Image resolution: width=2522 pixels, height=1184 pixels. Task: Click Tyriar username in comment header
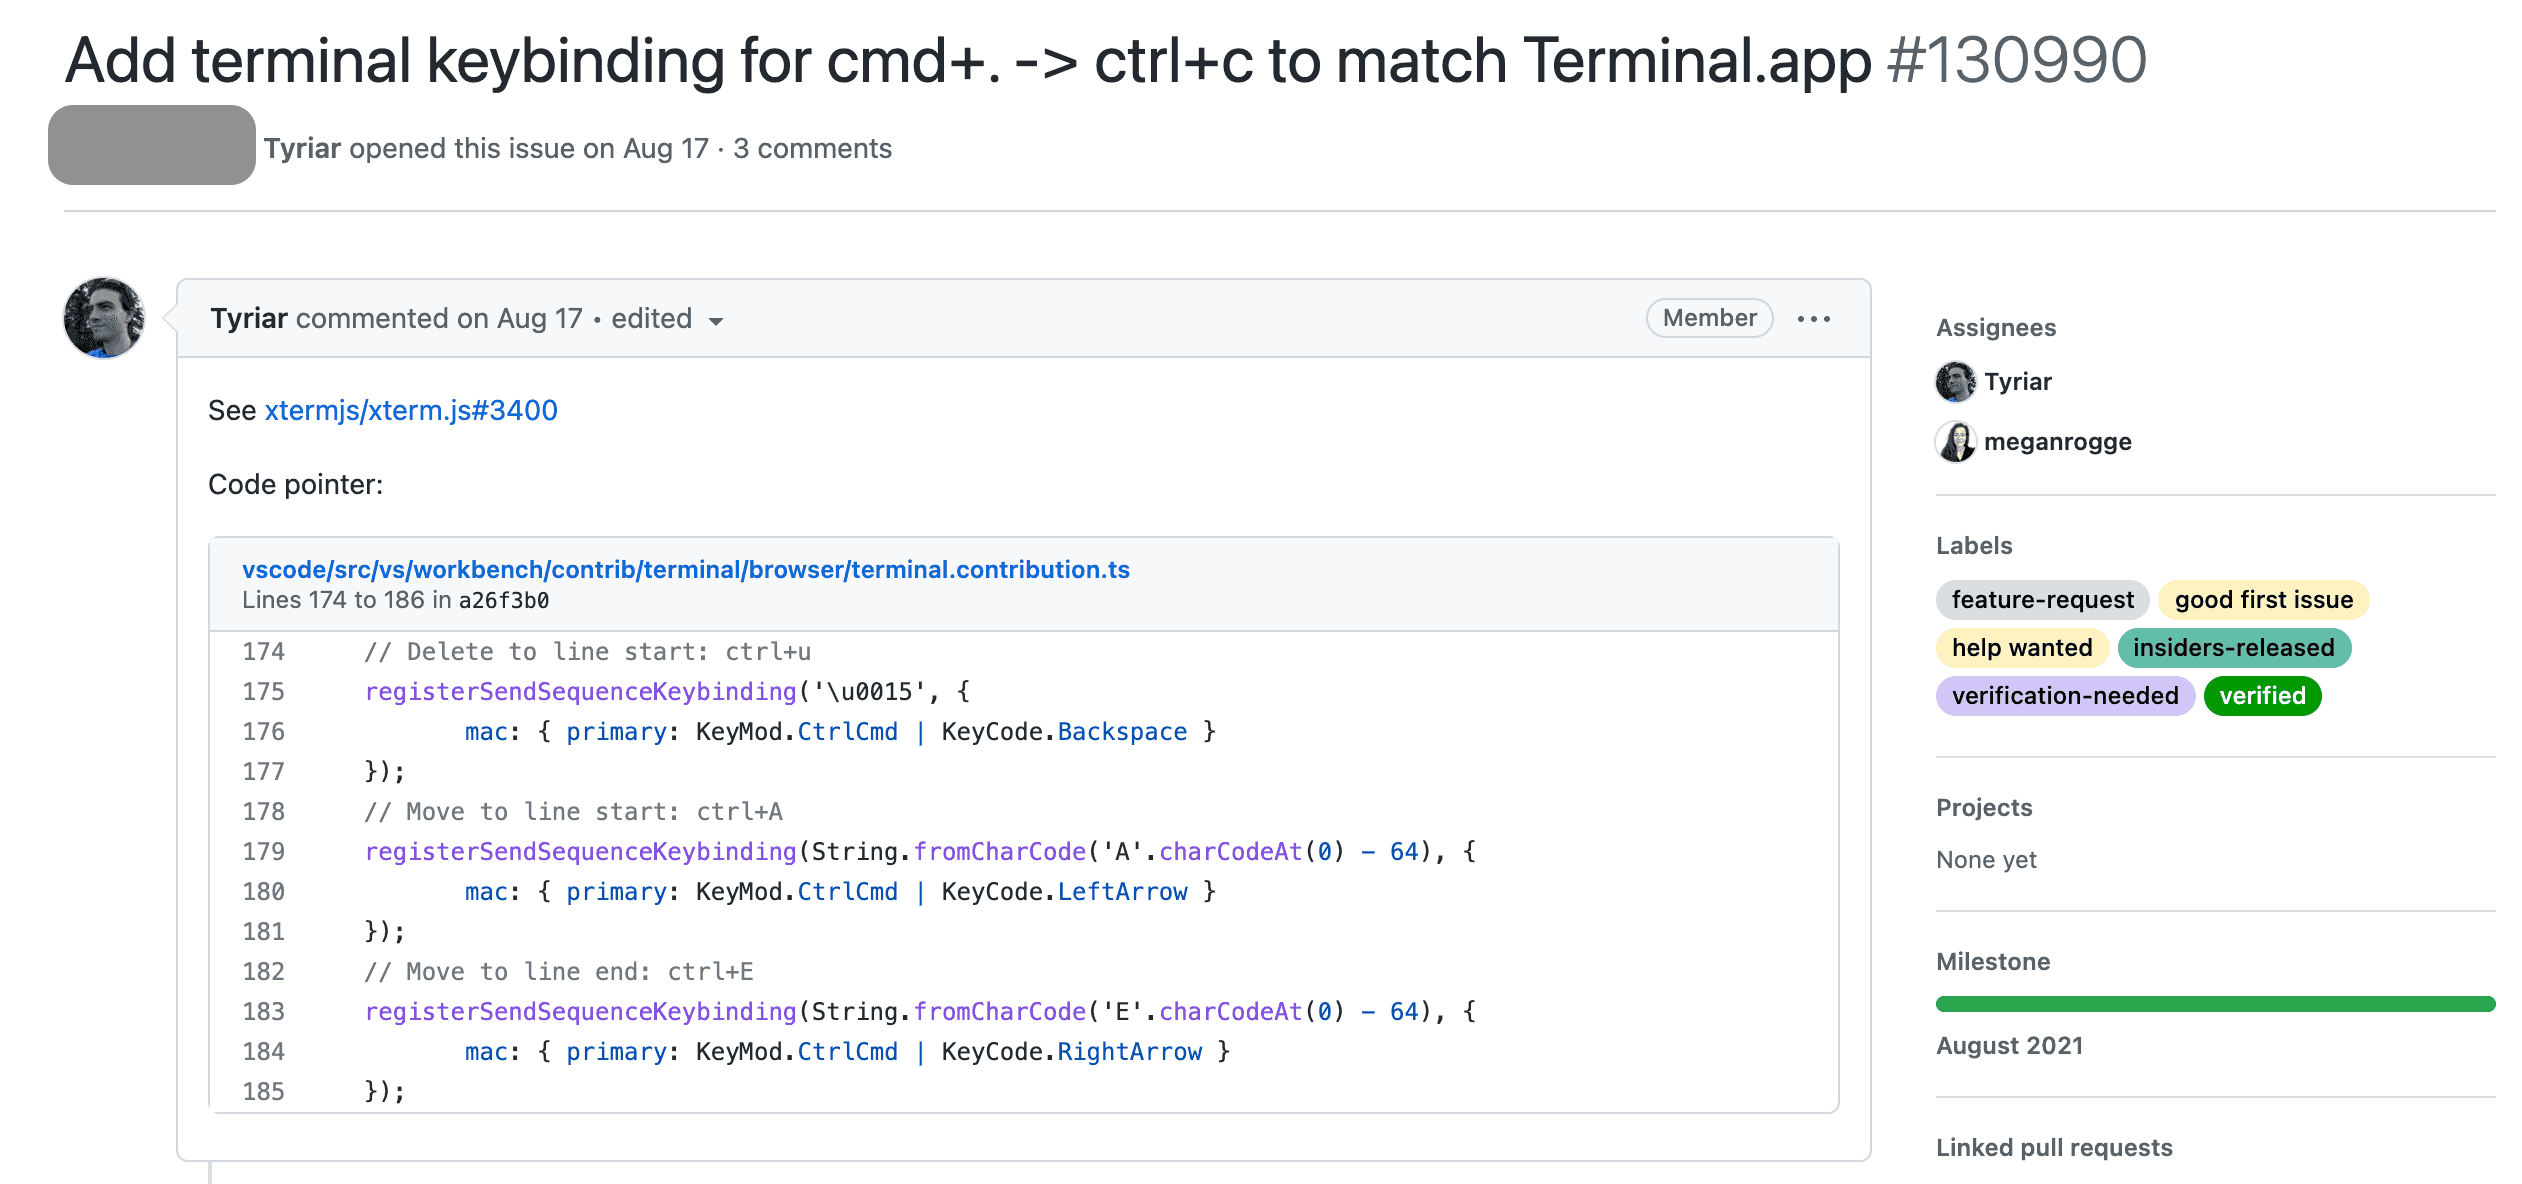tap(249, 318)
